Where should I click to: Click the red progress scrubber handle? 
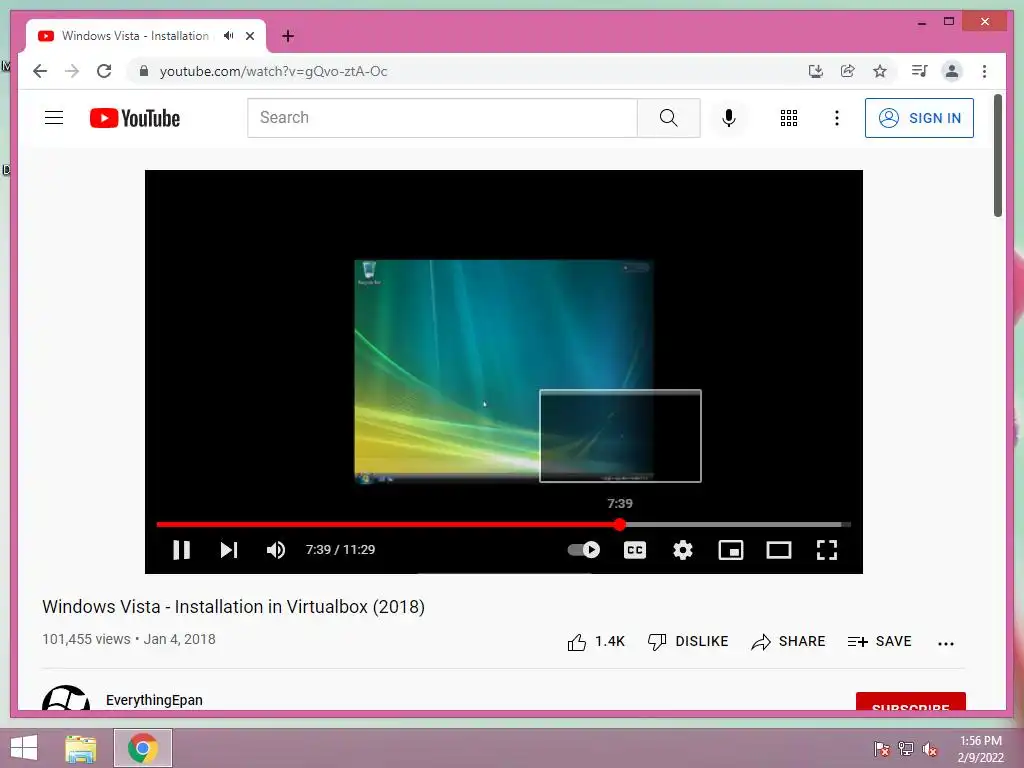pyautogui.click(x=619, y=524)
